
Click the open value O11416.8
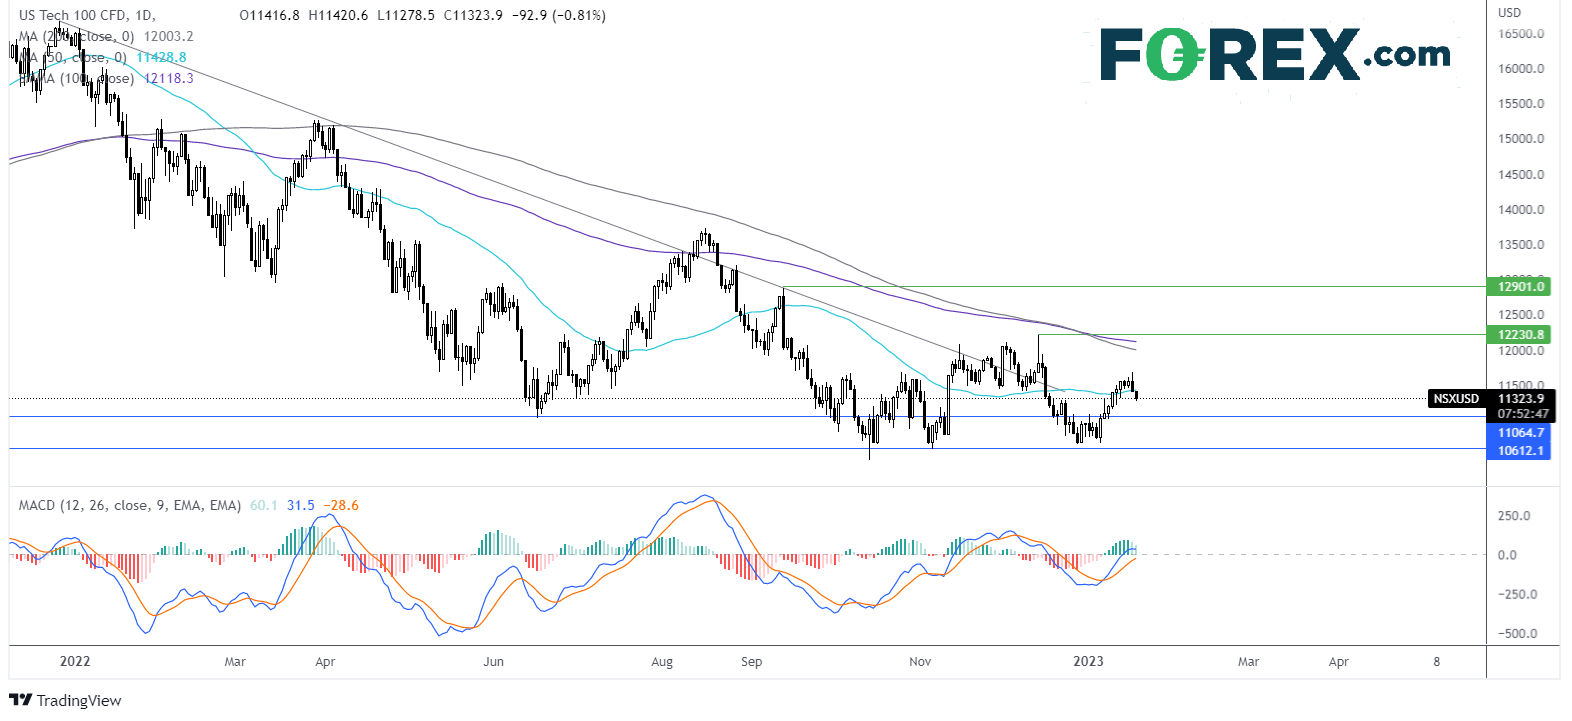(270, 15)
